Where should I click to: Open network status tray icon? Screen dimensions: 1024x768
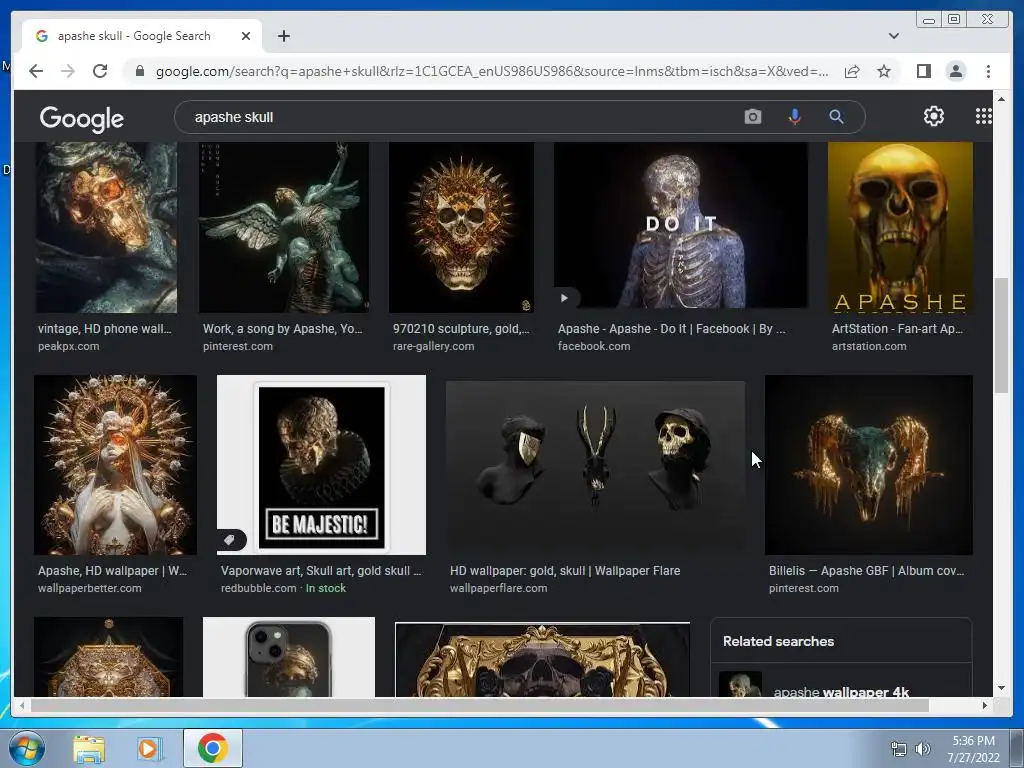click(899, 749)
